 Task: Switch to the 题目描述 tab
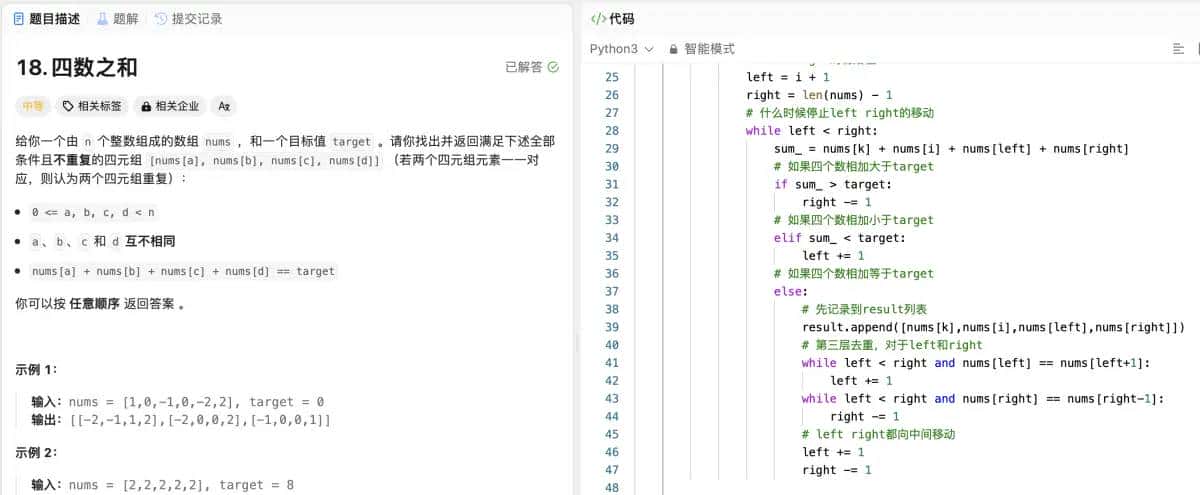pos(47,18)
